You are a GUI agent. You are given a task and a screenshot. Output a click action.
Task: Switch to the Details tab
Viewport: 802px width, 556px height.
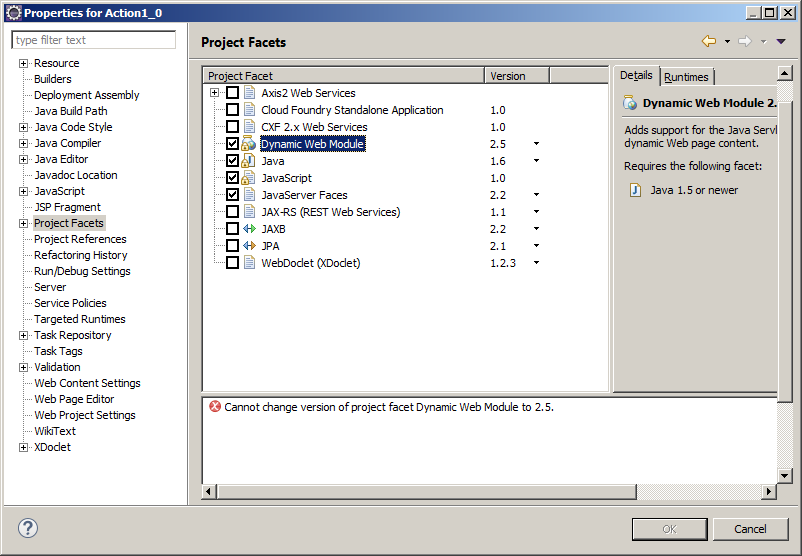click(636, 76)
